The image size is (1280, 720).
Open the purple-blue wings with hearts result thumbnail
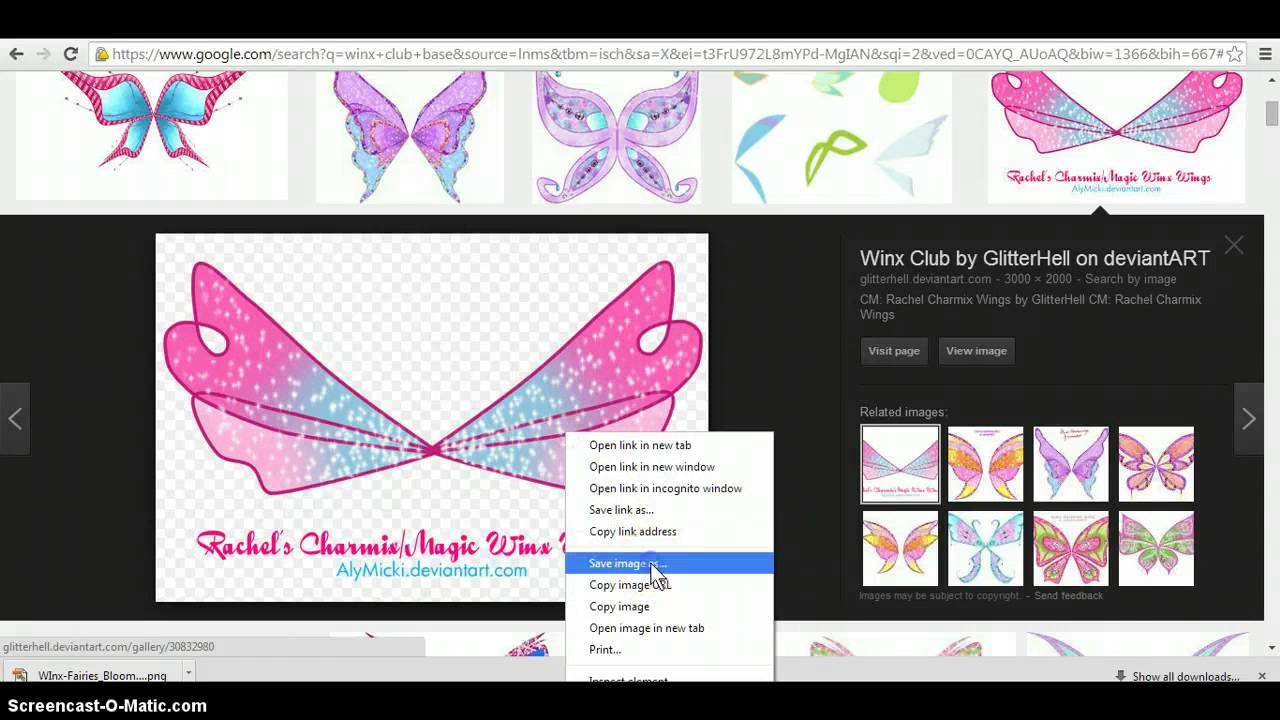coord(410,136)
